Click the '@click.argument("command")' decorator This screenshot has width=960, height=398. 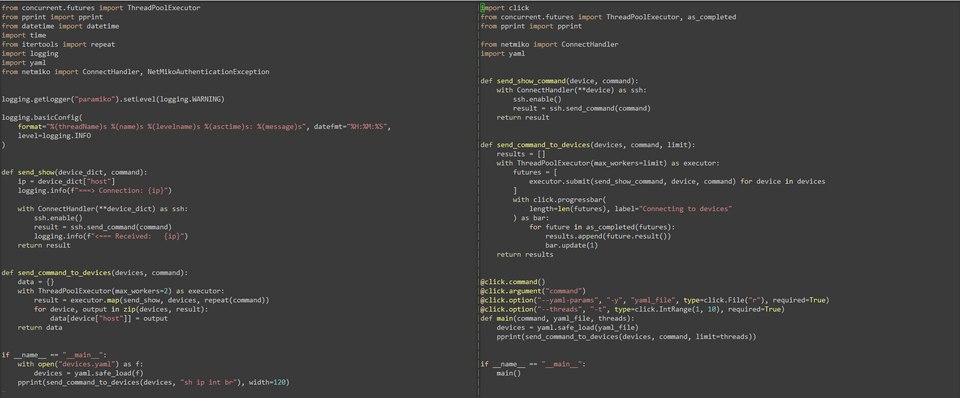pyautogui.click(x=533, y=291)
